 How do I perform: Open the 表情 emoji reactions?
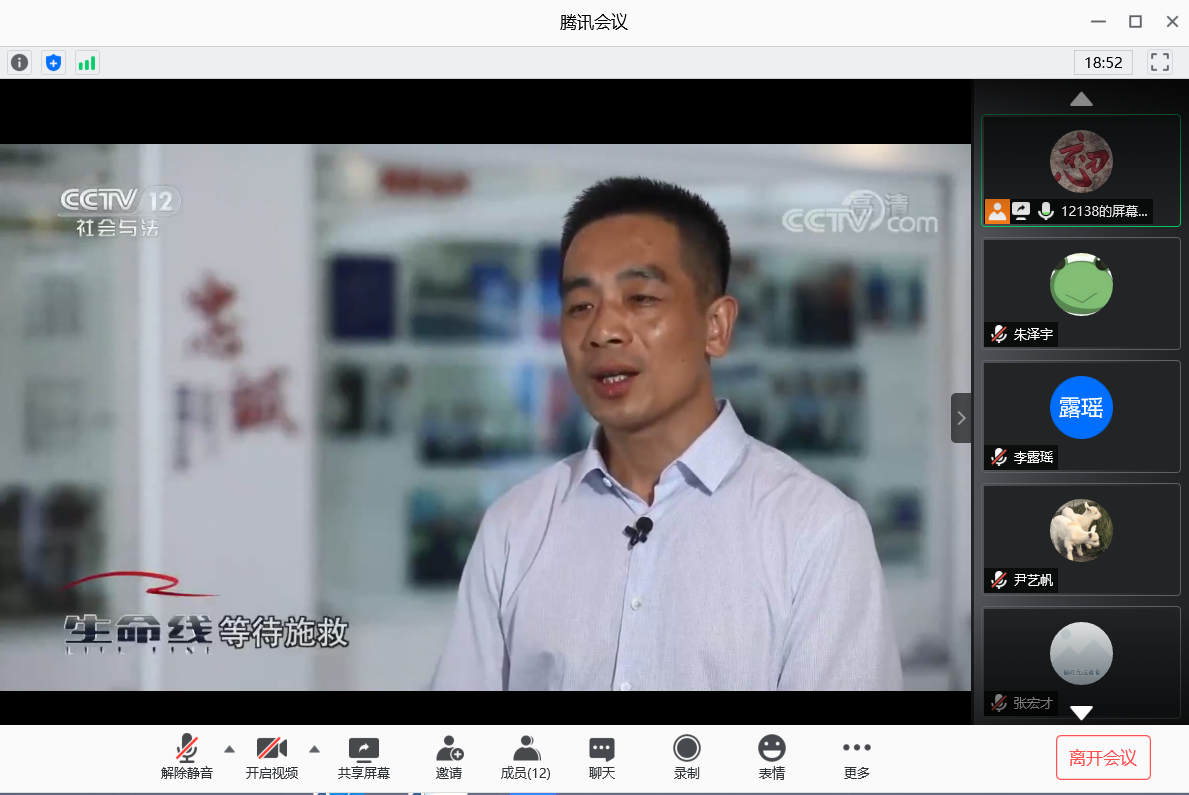tap(771, 757)
